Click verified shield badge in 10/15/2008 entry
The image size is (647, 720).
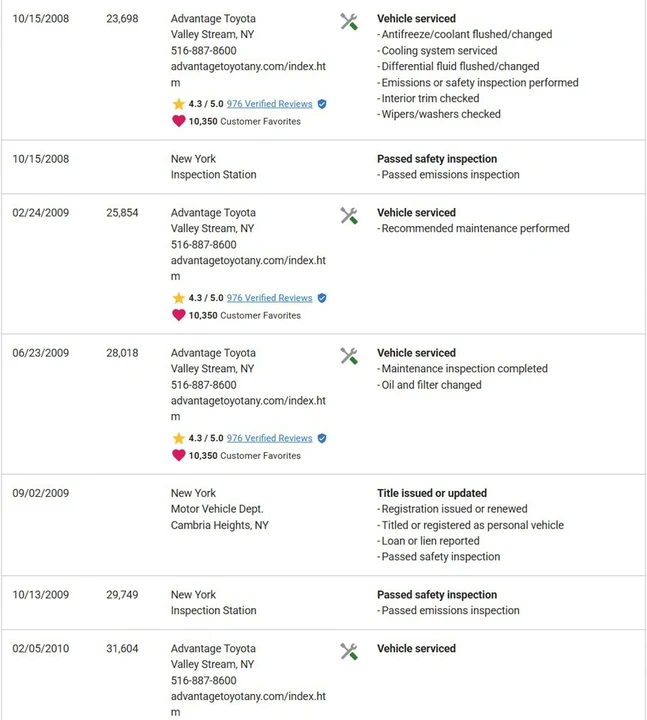(x=322, y=104)
